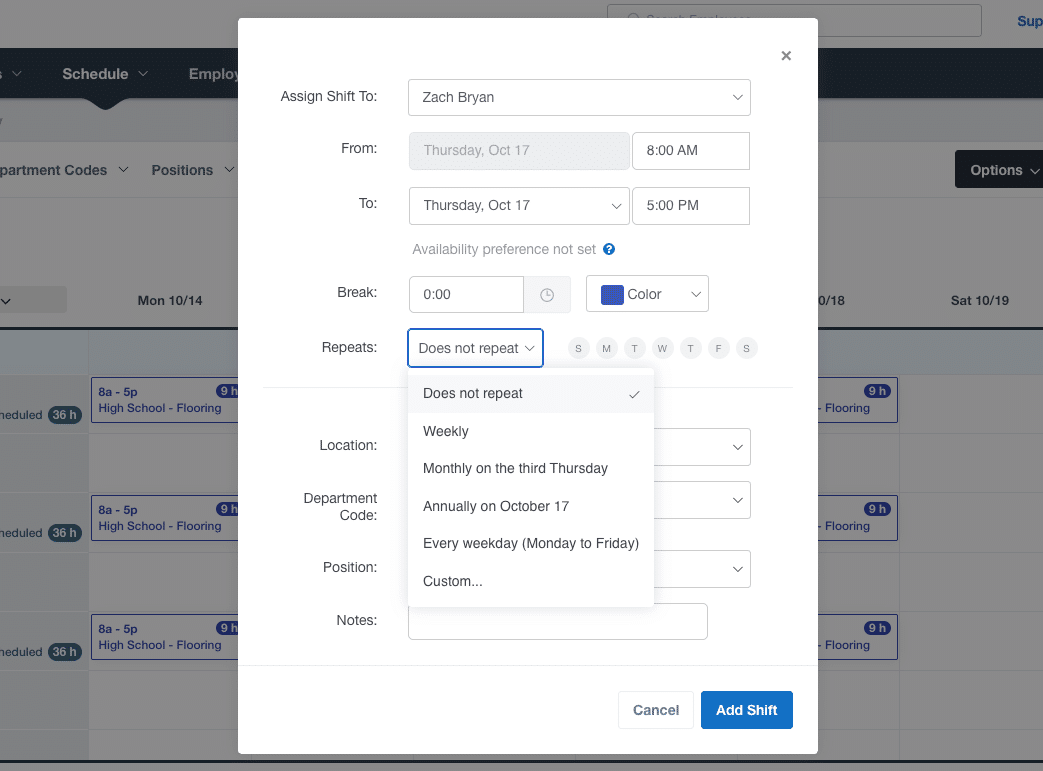The width and height of the screenshot is (1043, 771).
Task: Click the blue color swatch
Action: [x=612, y=295]
